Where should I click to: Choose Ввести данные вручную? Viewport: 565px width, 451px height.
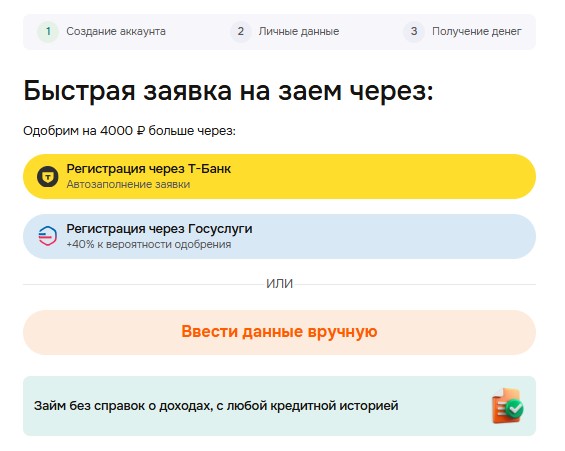(x=279, y=332)
